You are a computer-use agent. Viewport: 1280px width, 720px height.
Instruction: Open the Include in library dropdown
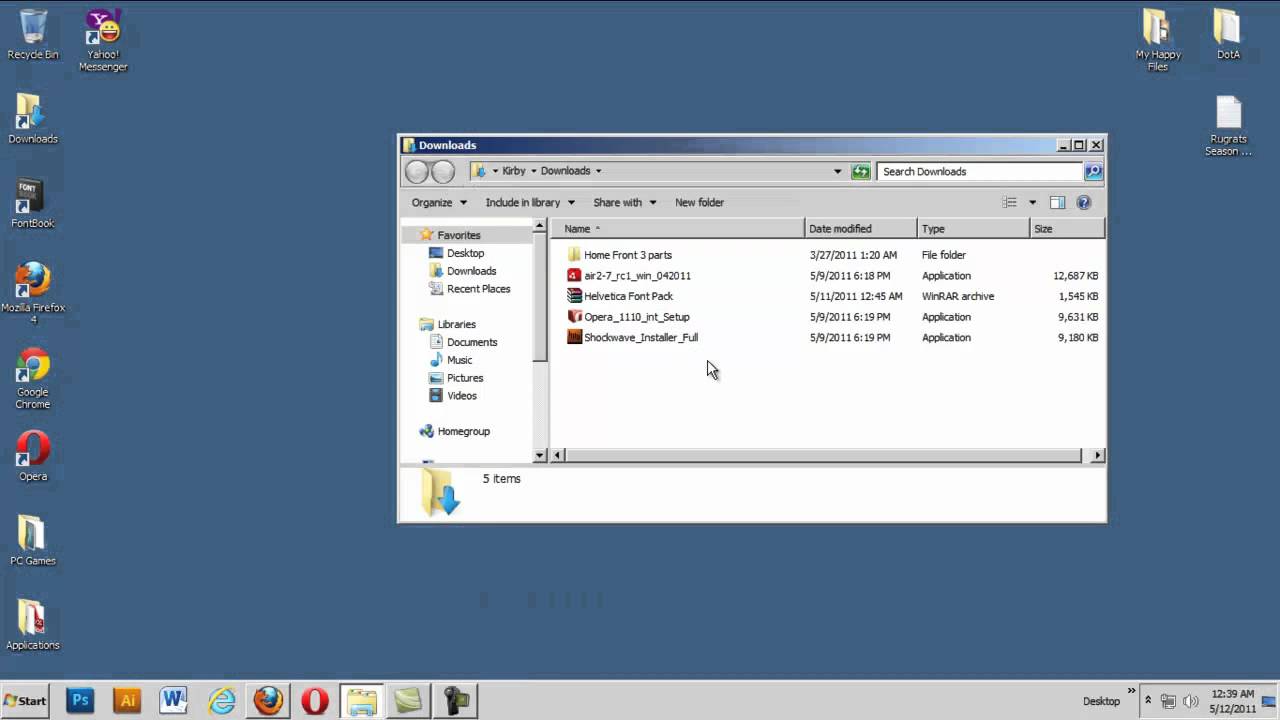tap(530, 202)
